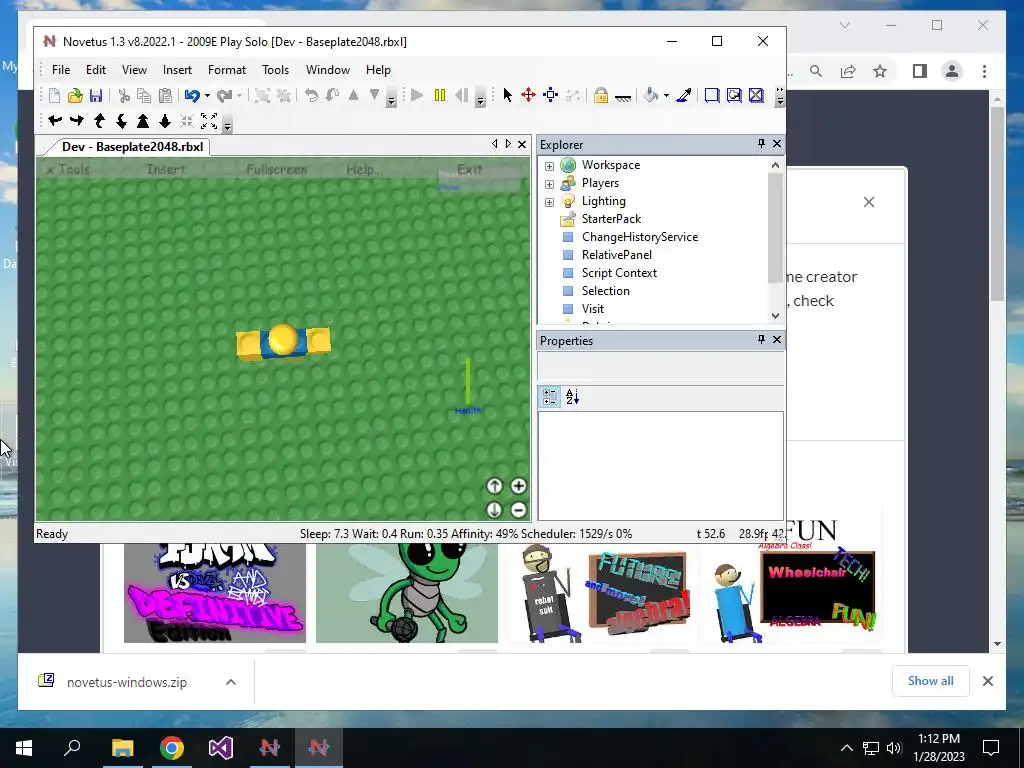1024x768 pixels.
Task: Click the Anchor tool icon
Action: click(623, 97)
